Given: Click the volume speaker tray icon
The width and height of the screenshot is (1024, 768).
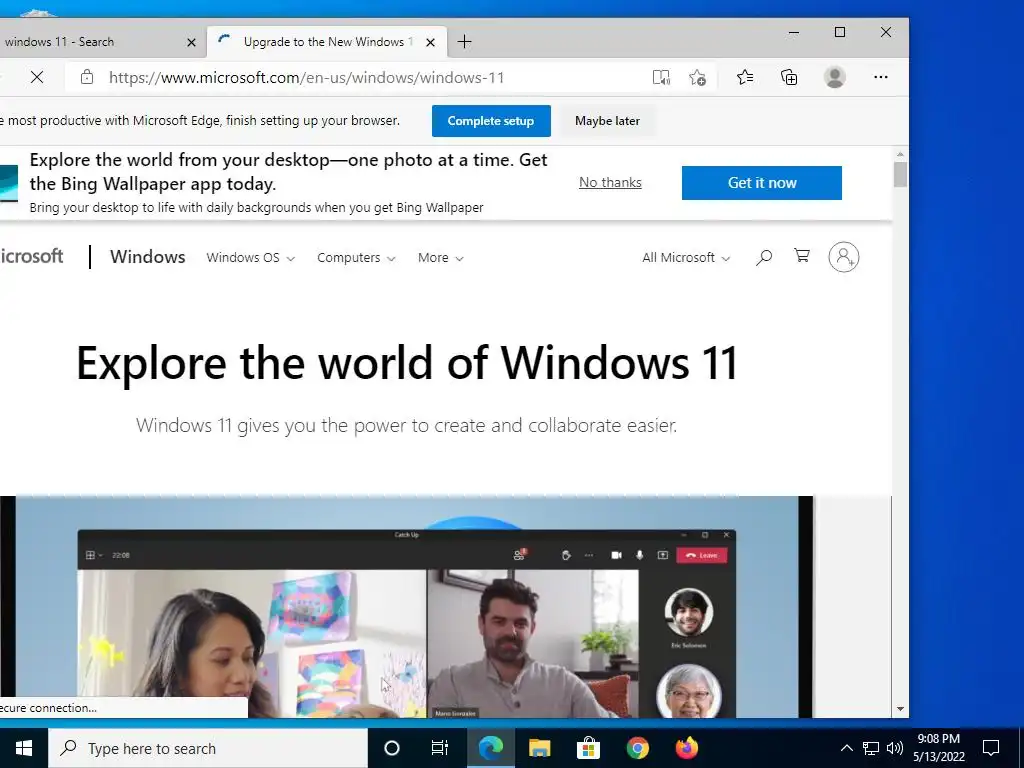Looking at the screenshot, I should click(895, 748).
